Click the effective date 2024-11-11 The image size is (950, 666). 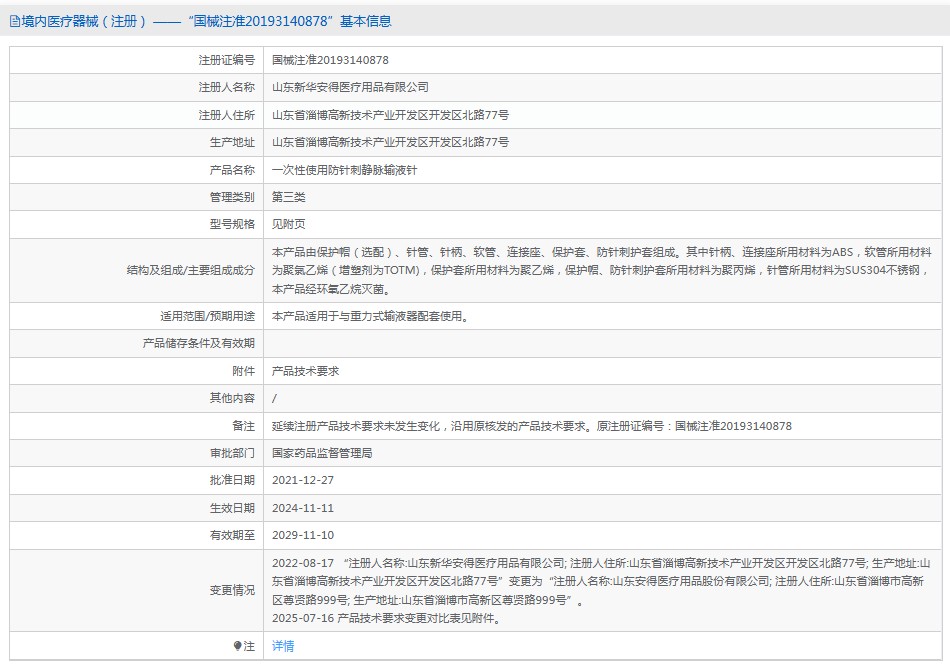pyautogui.click(x=303, y=508)
